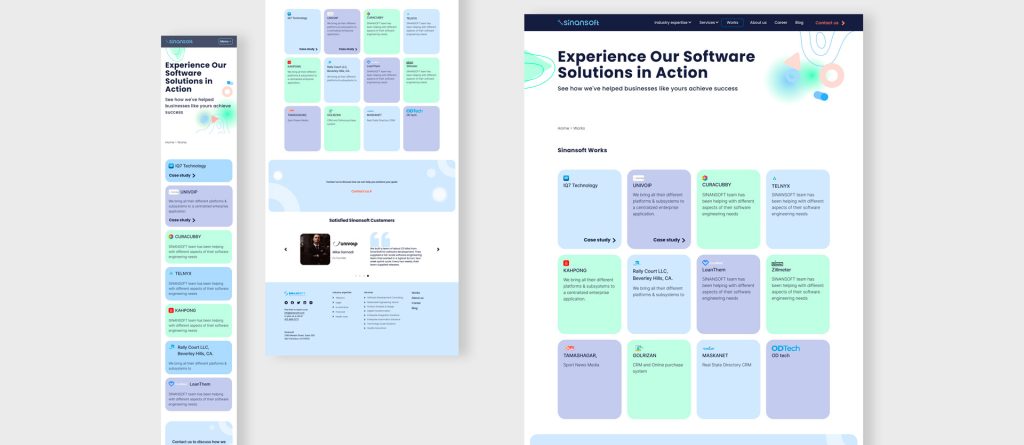
Task: Click the IQ7 Technology logo icon in desktop grid
Action: coord(565,178)
